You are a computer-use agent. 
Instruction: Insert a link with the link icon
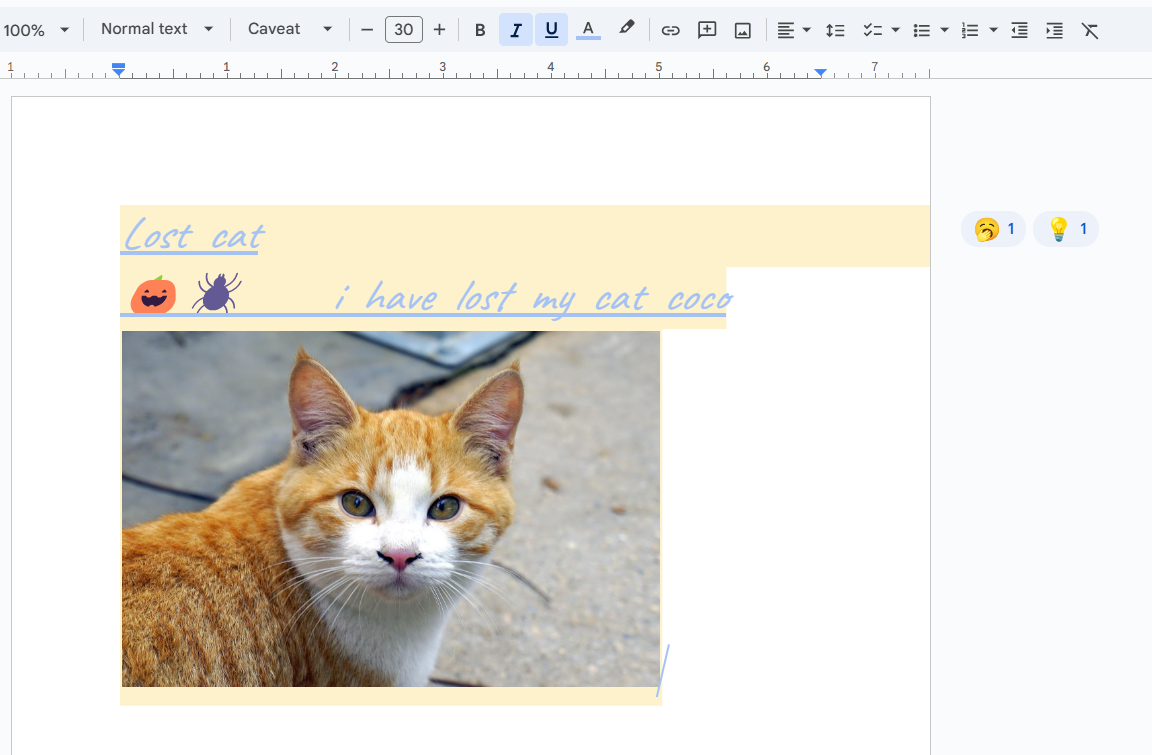pos(670,30)
